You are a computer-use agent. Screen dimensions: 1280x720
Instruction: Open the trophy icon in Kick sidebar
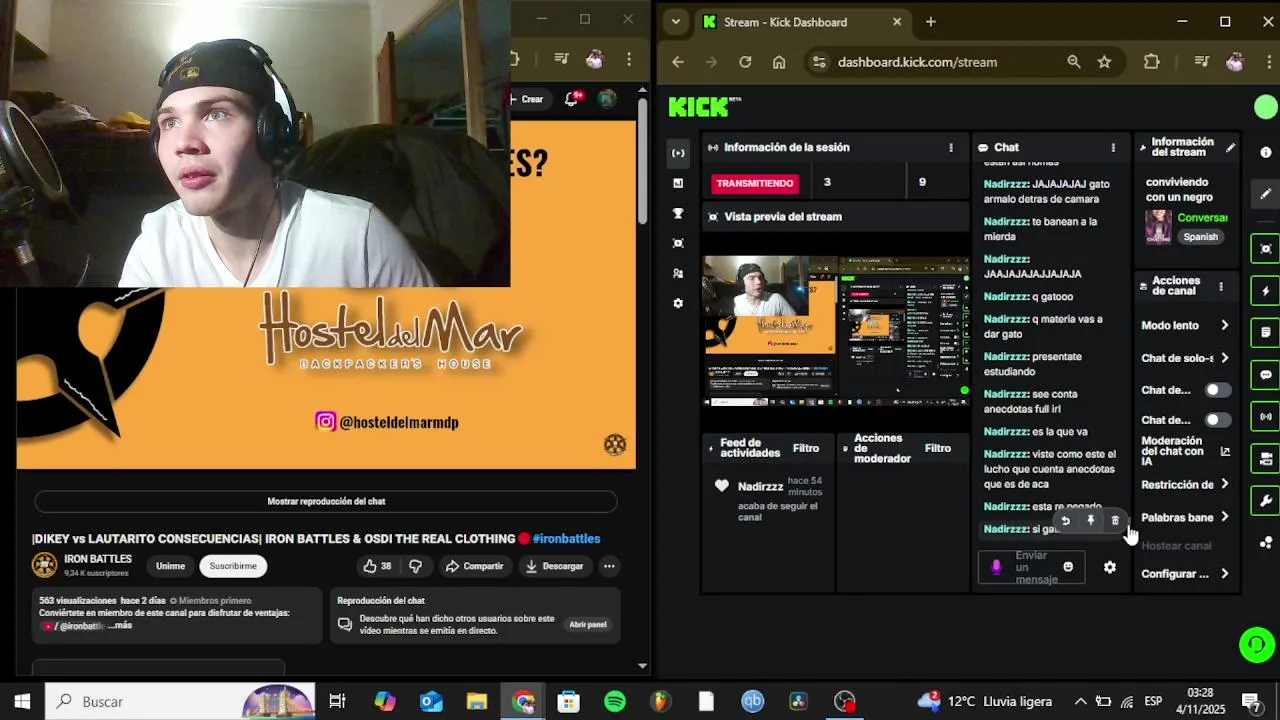678,213
